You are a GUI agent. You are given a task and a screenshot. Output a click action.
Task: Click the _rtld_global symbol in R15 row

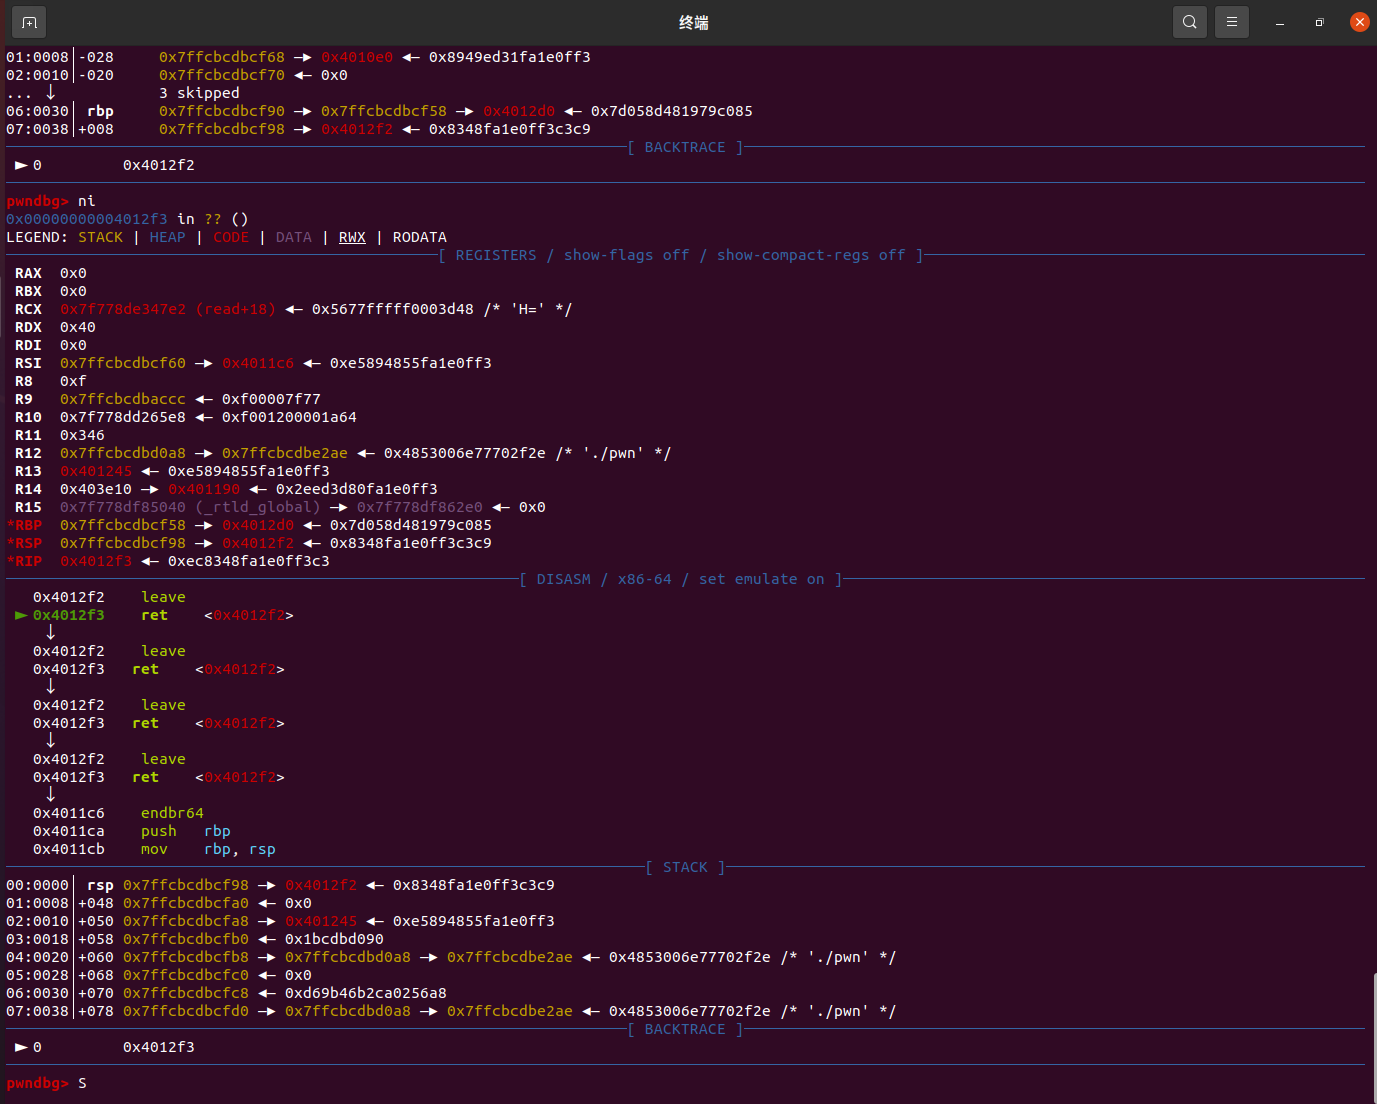258,507
